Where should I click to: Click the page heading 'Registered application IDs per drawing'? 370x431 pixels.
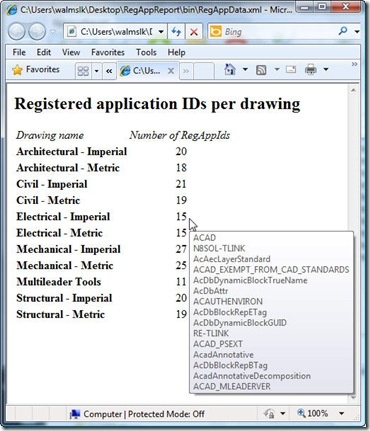[157, 104]
